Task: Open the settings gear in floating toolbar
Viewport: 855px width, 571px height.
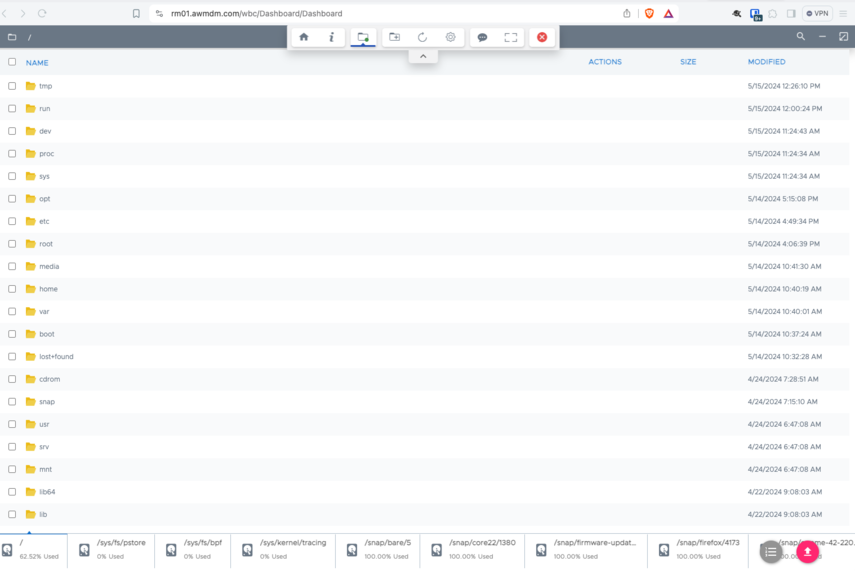Action: click(450, 37)
